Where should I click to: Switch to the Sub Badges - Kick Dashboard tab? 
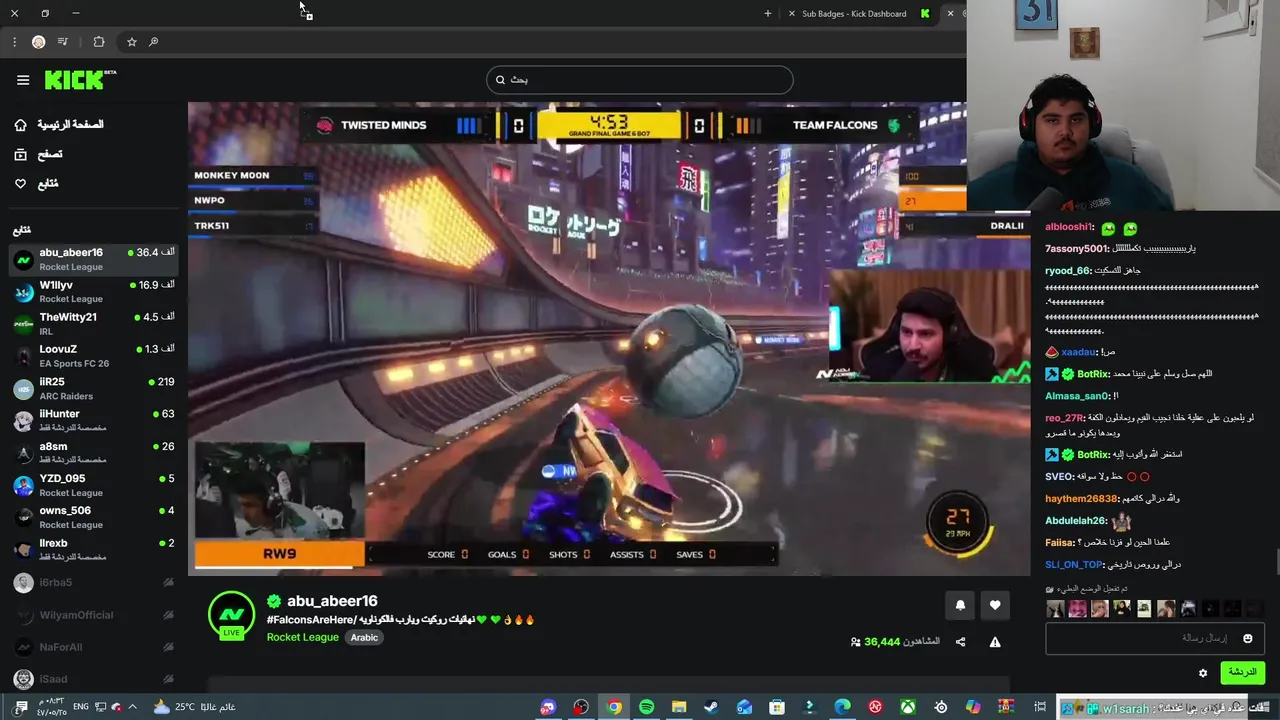click(853, 13)
